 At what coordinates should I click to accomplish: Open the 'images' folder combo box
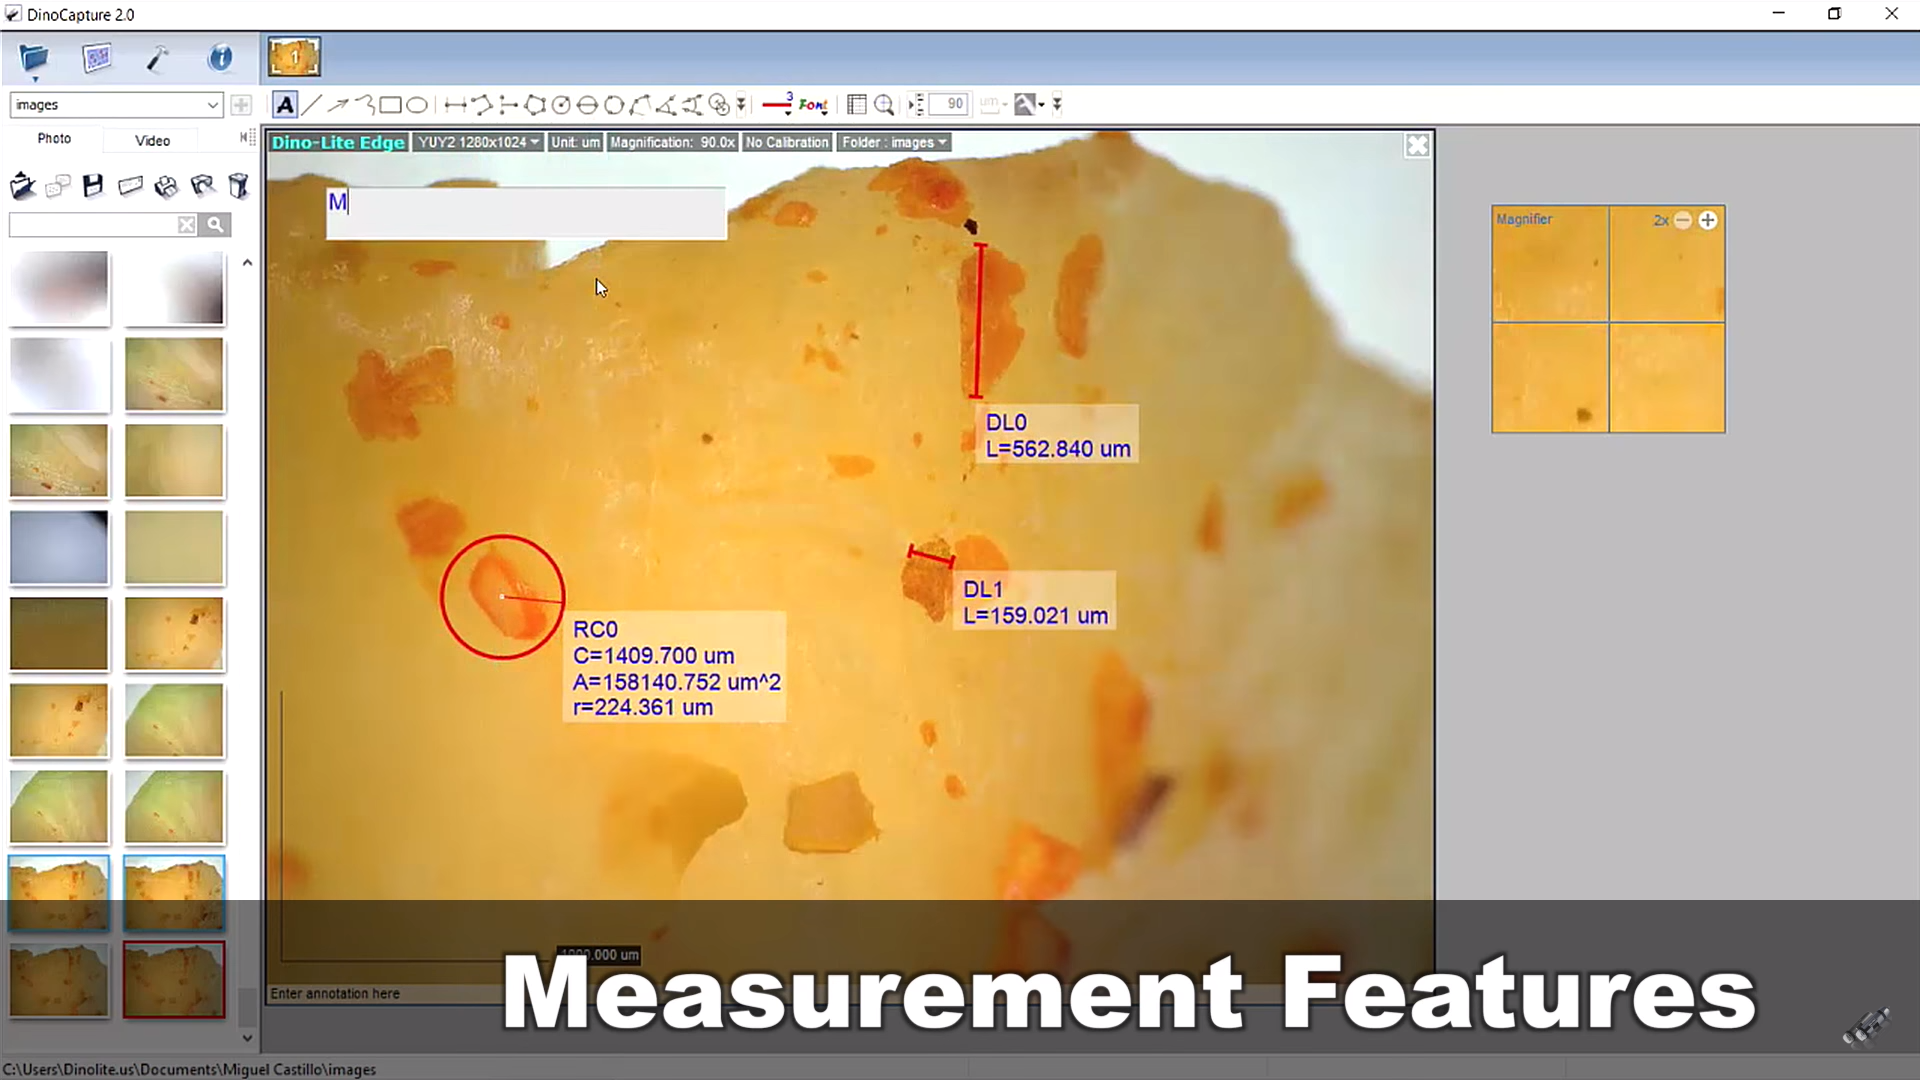pos(116,105)
